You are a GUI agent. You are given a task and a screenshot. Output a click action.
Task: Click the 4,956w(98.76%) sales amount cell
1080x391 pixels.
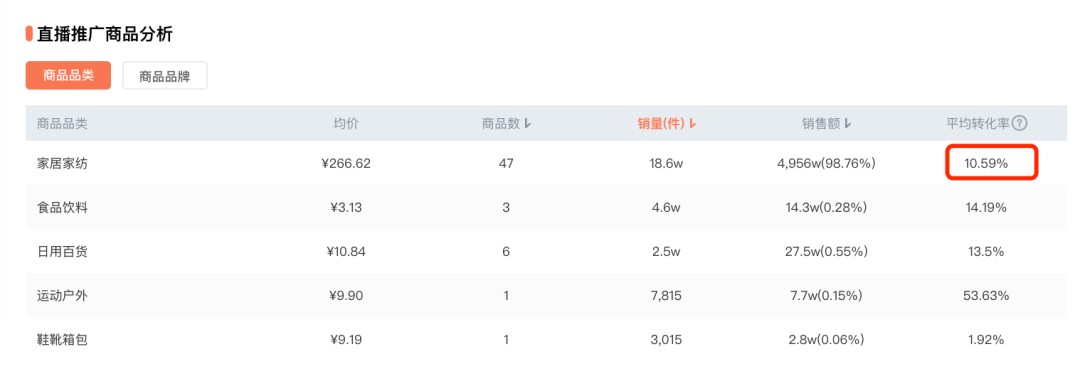(x=825, y=163)
